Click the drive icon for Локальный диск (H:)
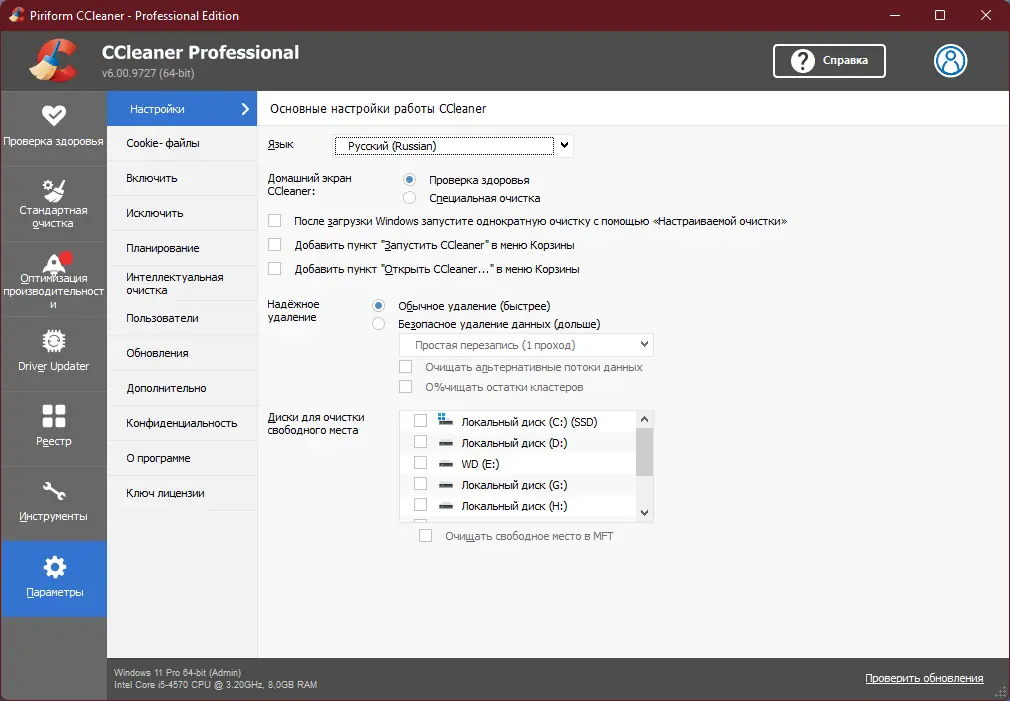The height and width of the screenshot is (701, 1010). tap(446, 506)
